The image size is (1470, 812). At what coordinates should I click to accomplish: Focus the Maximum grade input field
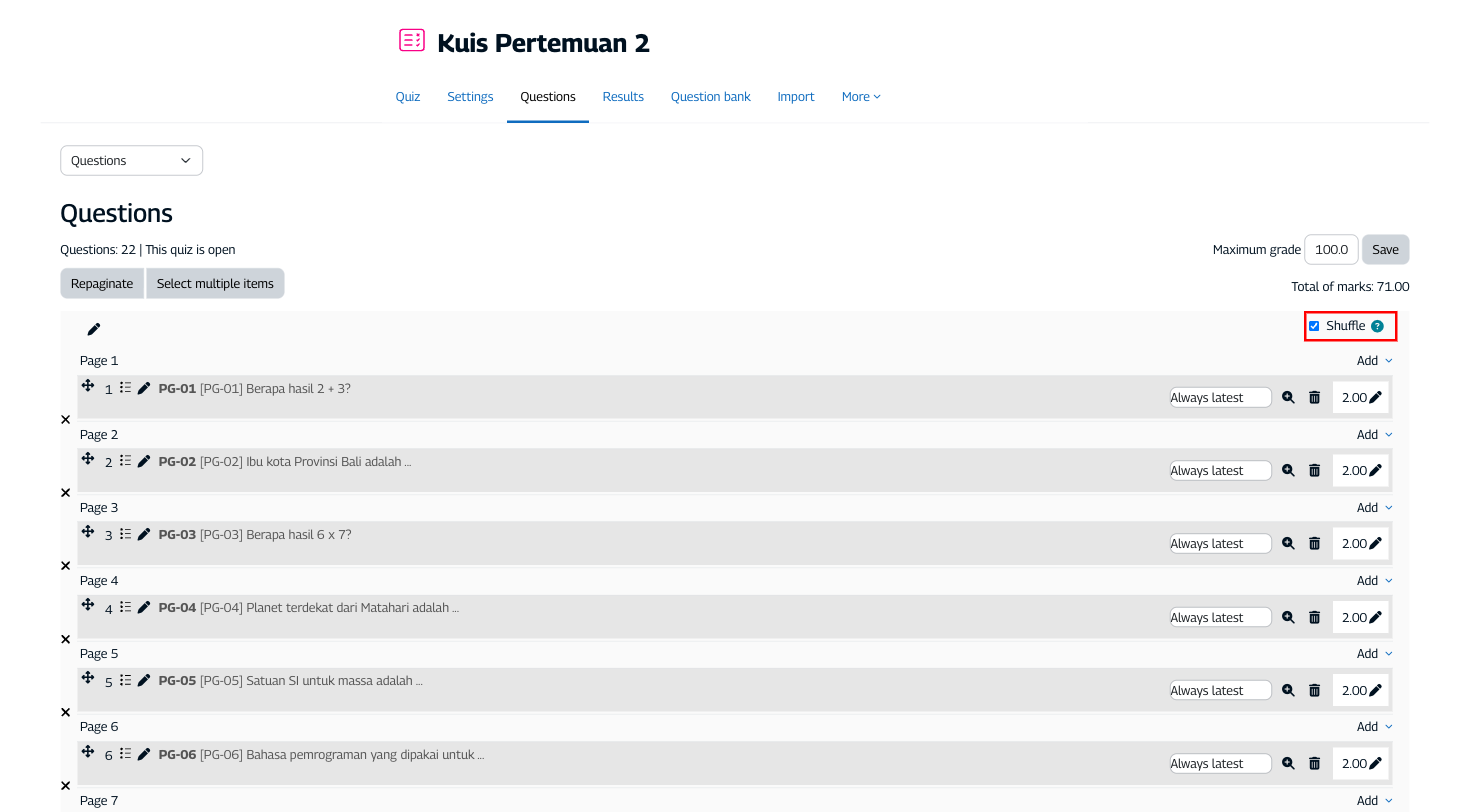coord(1331,250)
